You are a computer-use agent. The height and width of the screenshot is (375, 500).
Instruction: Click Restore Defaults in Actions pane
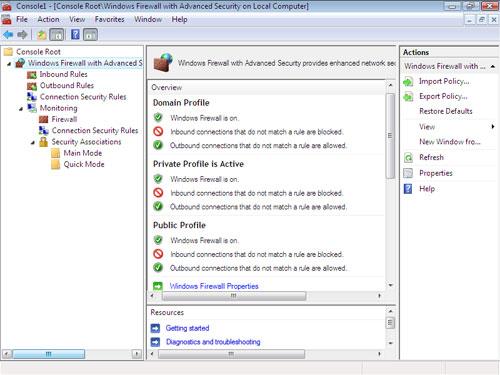click(x=446, y=111)
